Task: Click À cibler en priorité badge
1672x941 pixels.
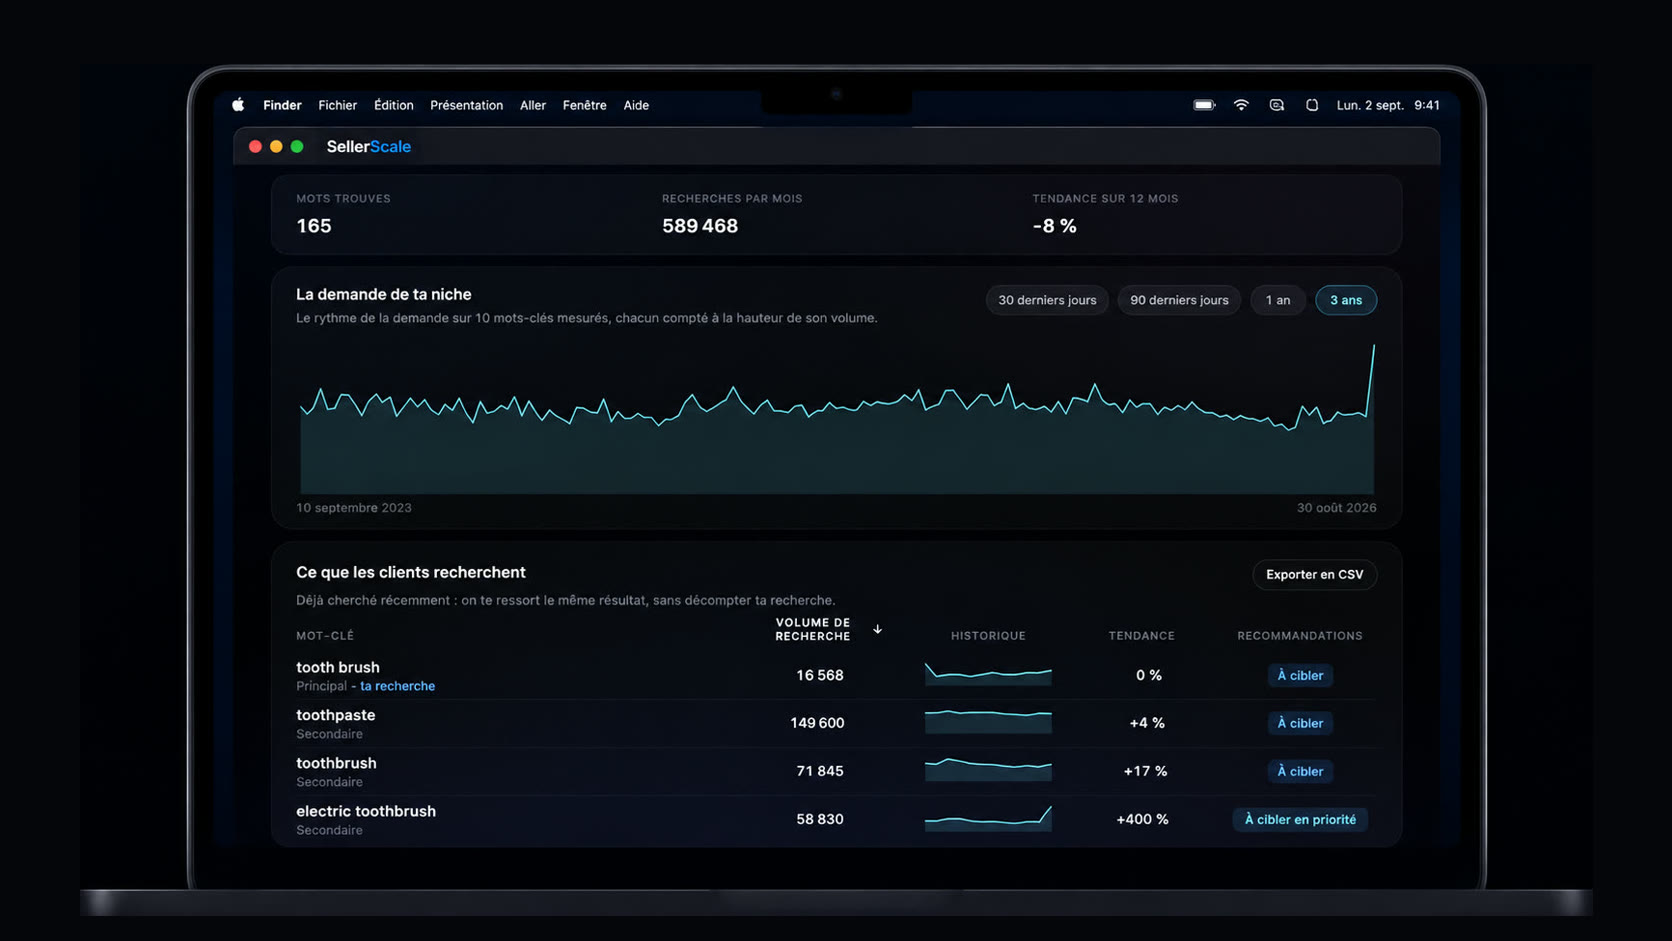Action: [x=1300, y=819]
